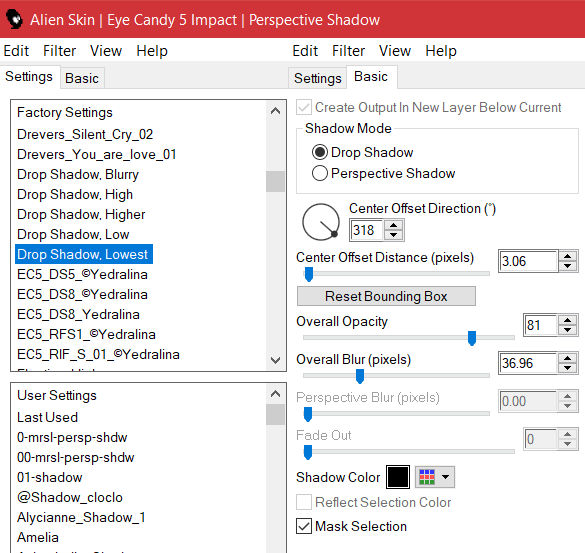
Task: Select user preset 0-mrsl-persp-shdw
Action: coord(72,437)
